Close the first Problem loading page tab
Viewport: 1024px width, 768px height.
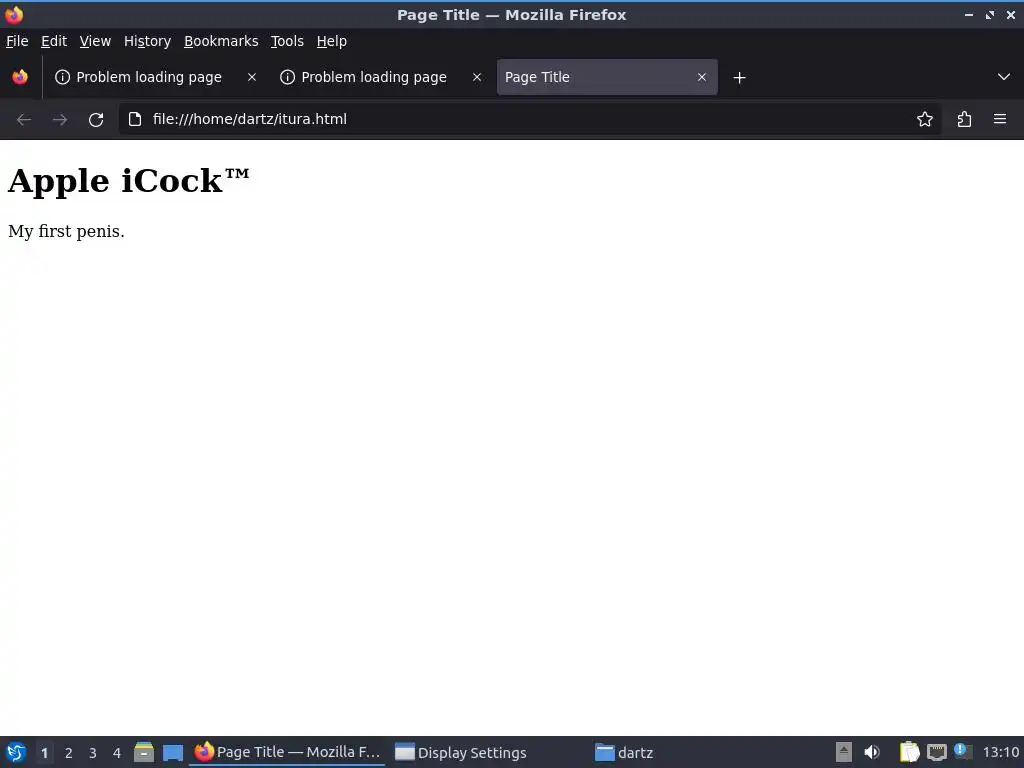coord(252,77)
